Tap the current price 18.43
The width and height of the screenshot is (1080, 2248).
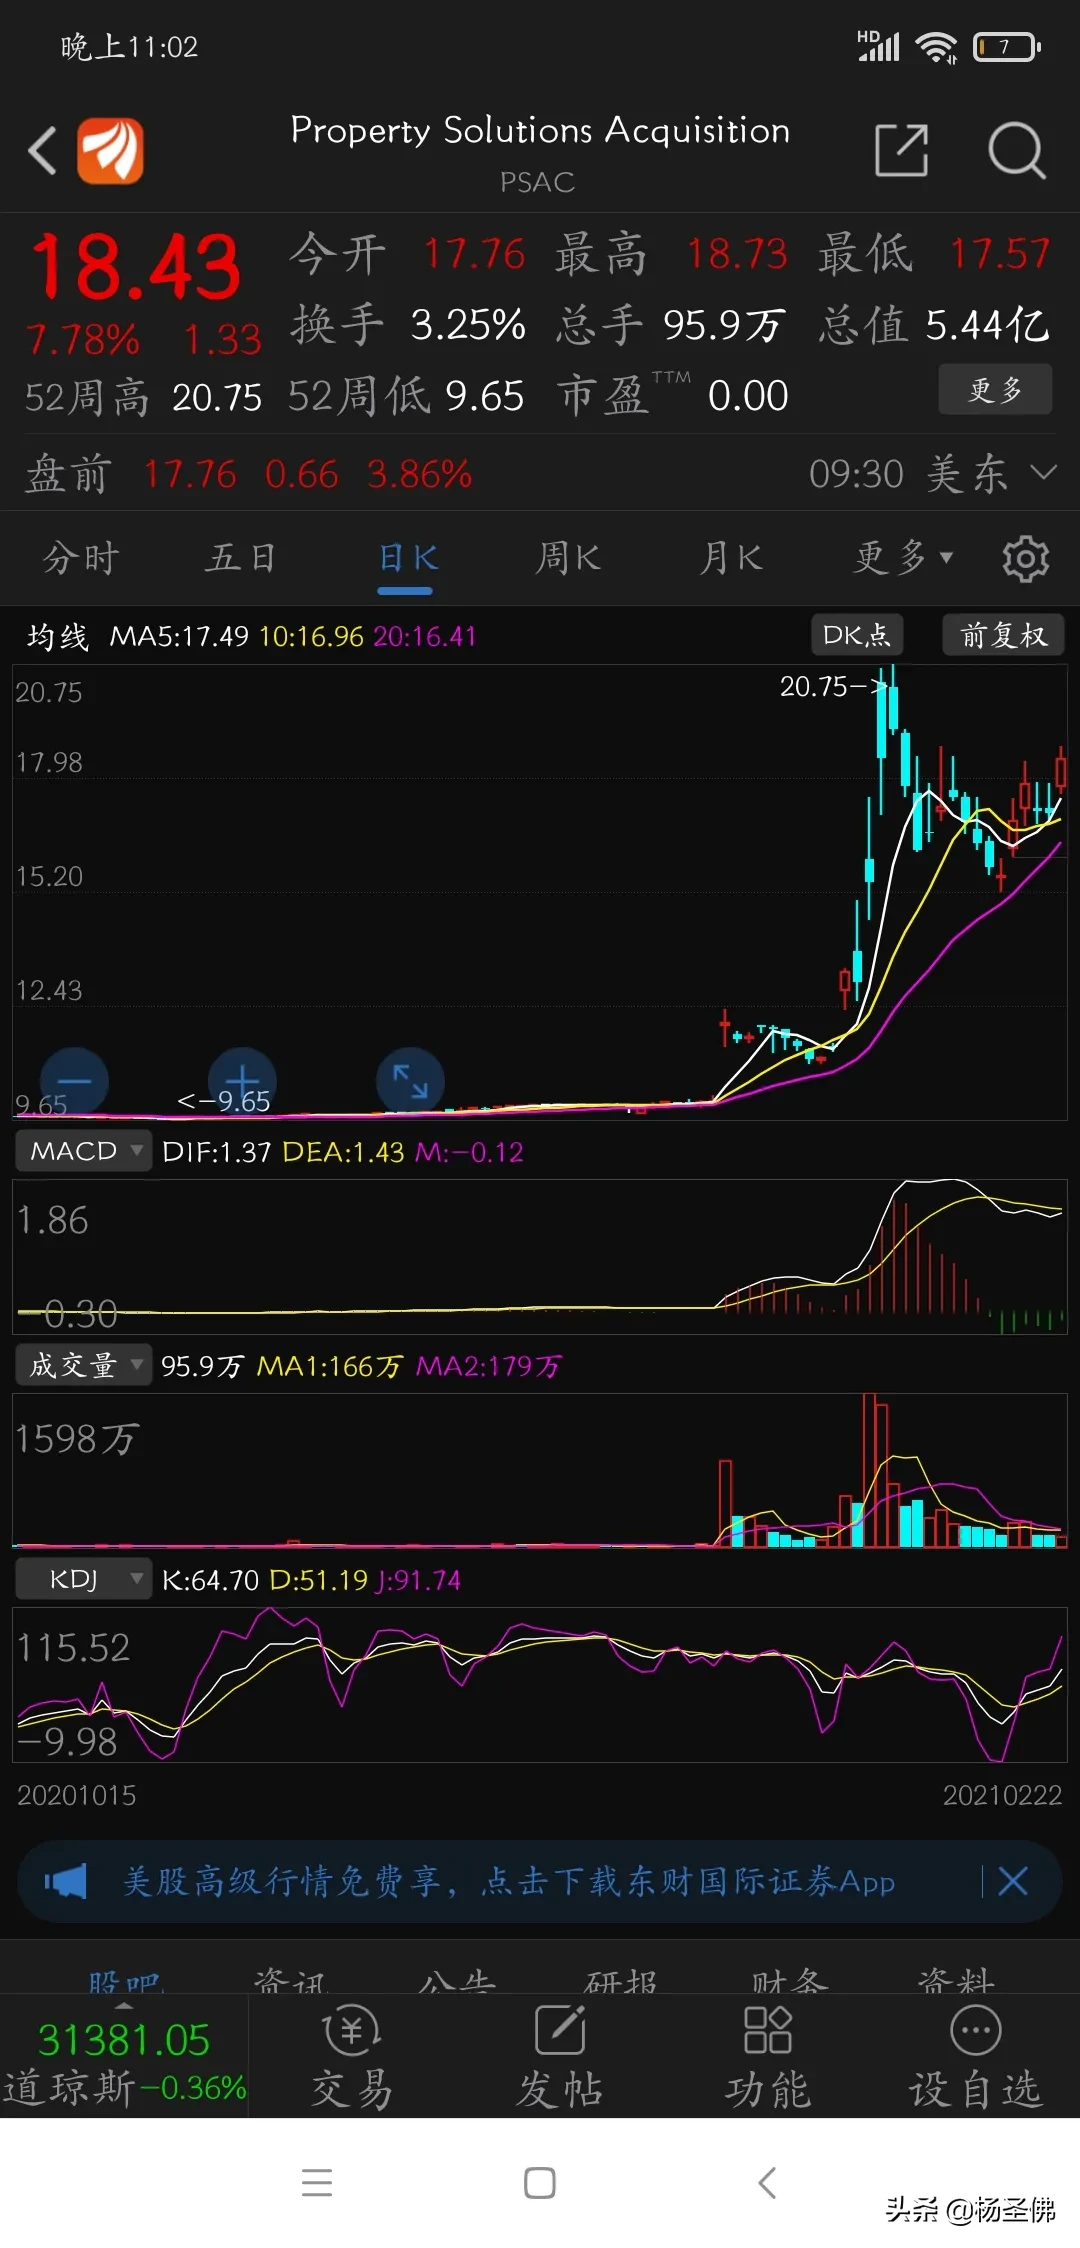pos(136,267)
